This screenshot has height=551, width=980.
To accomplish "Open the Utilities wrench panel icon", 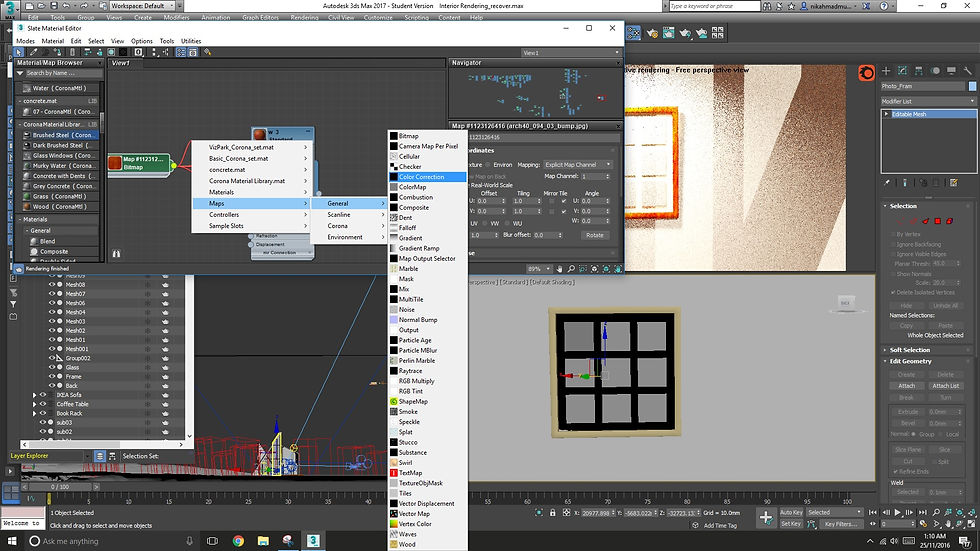I will (968, 71).
